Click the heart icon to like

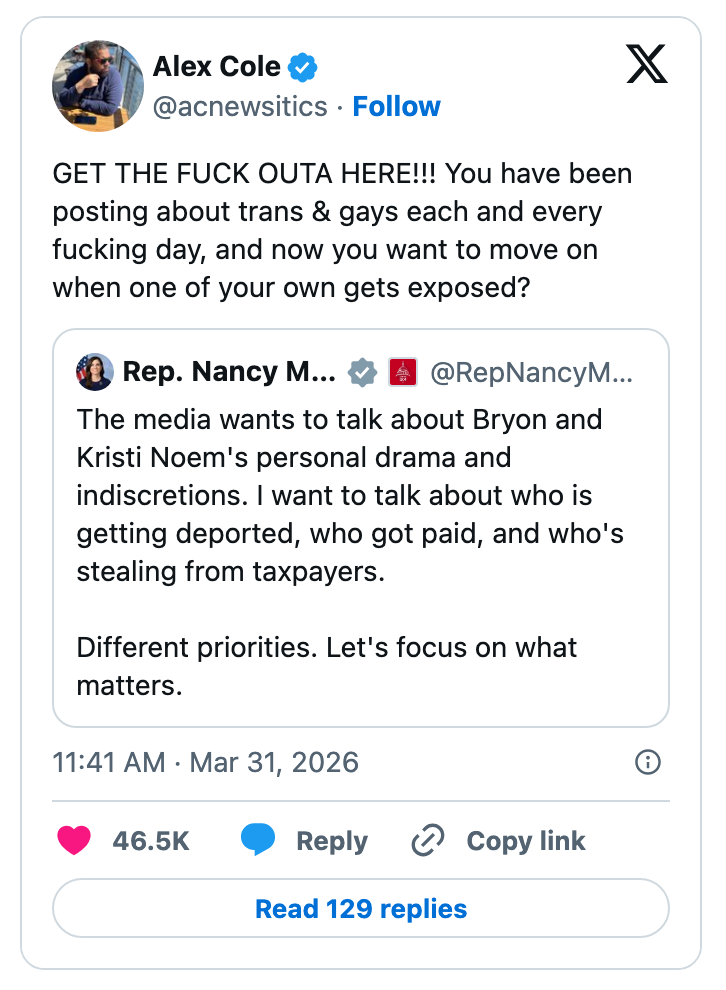[73, 840]
